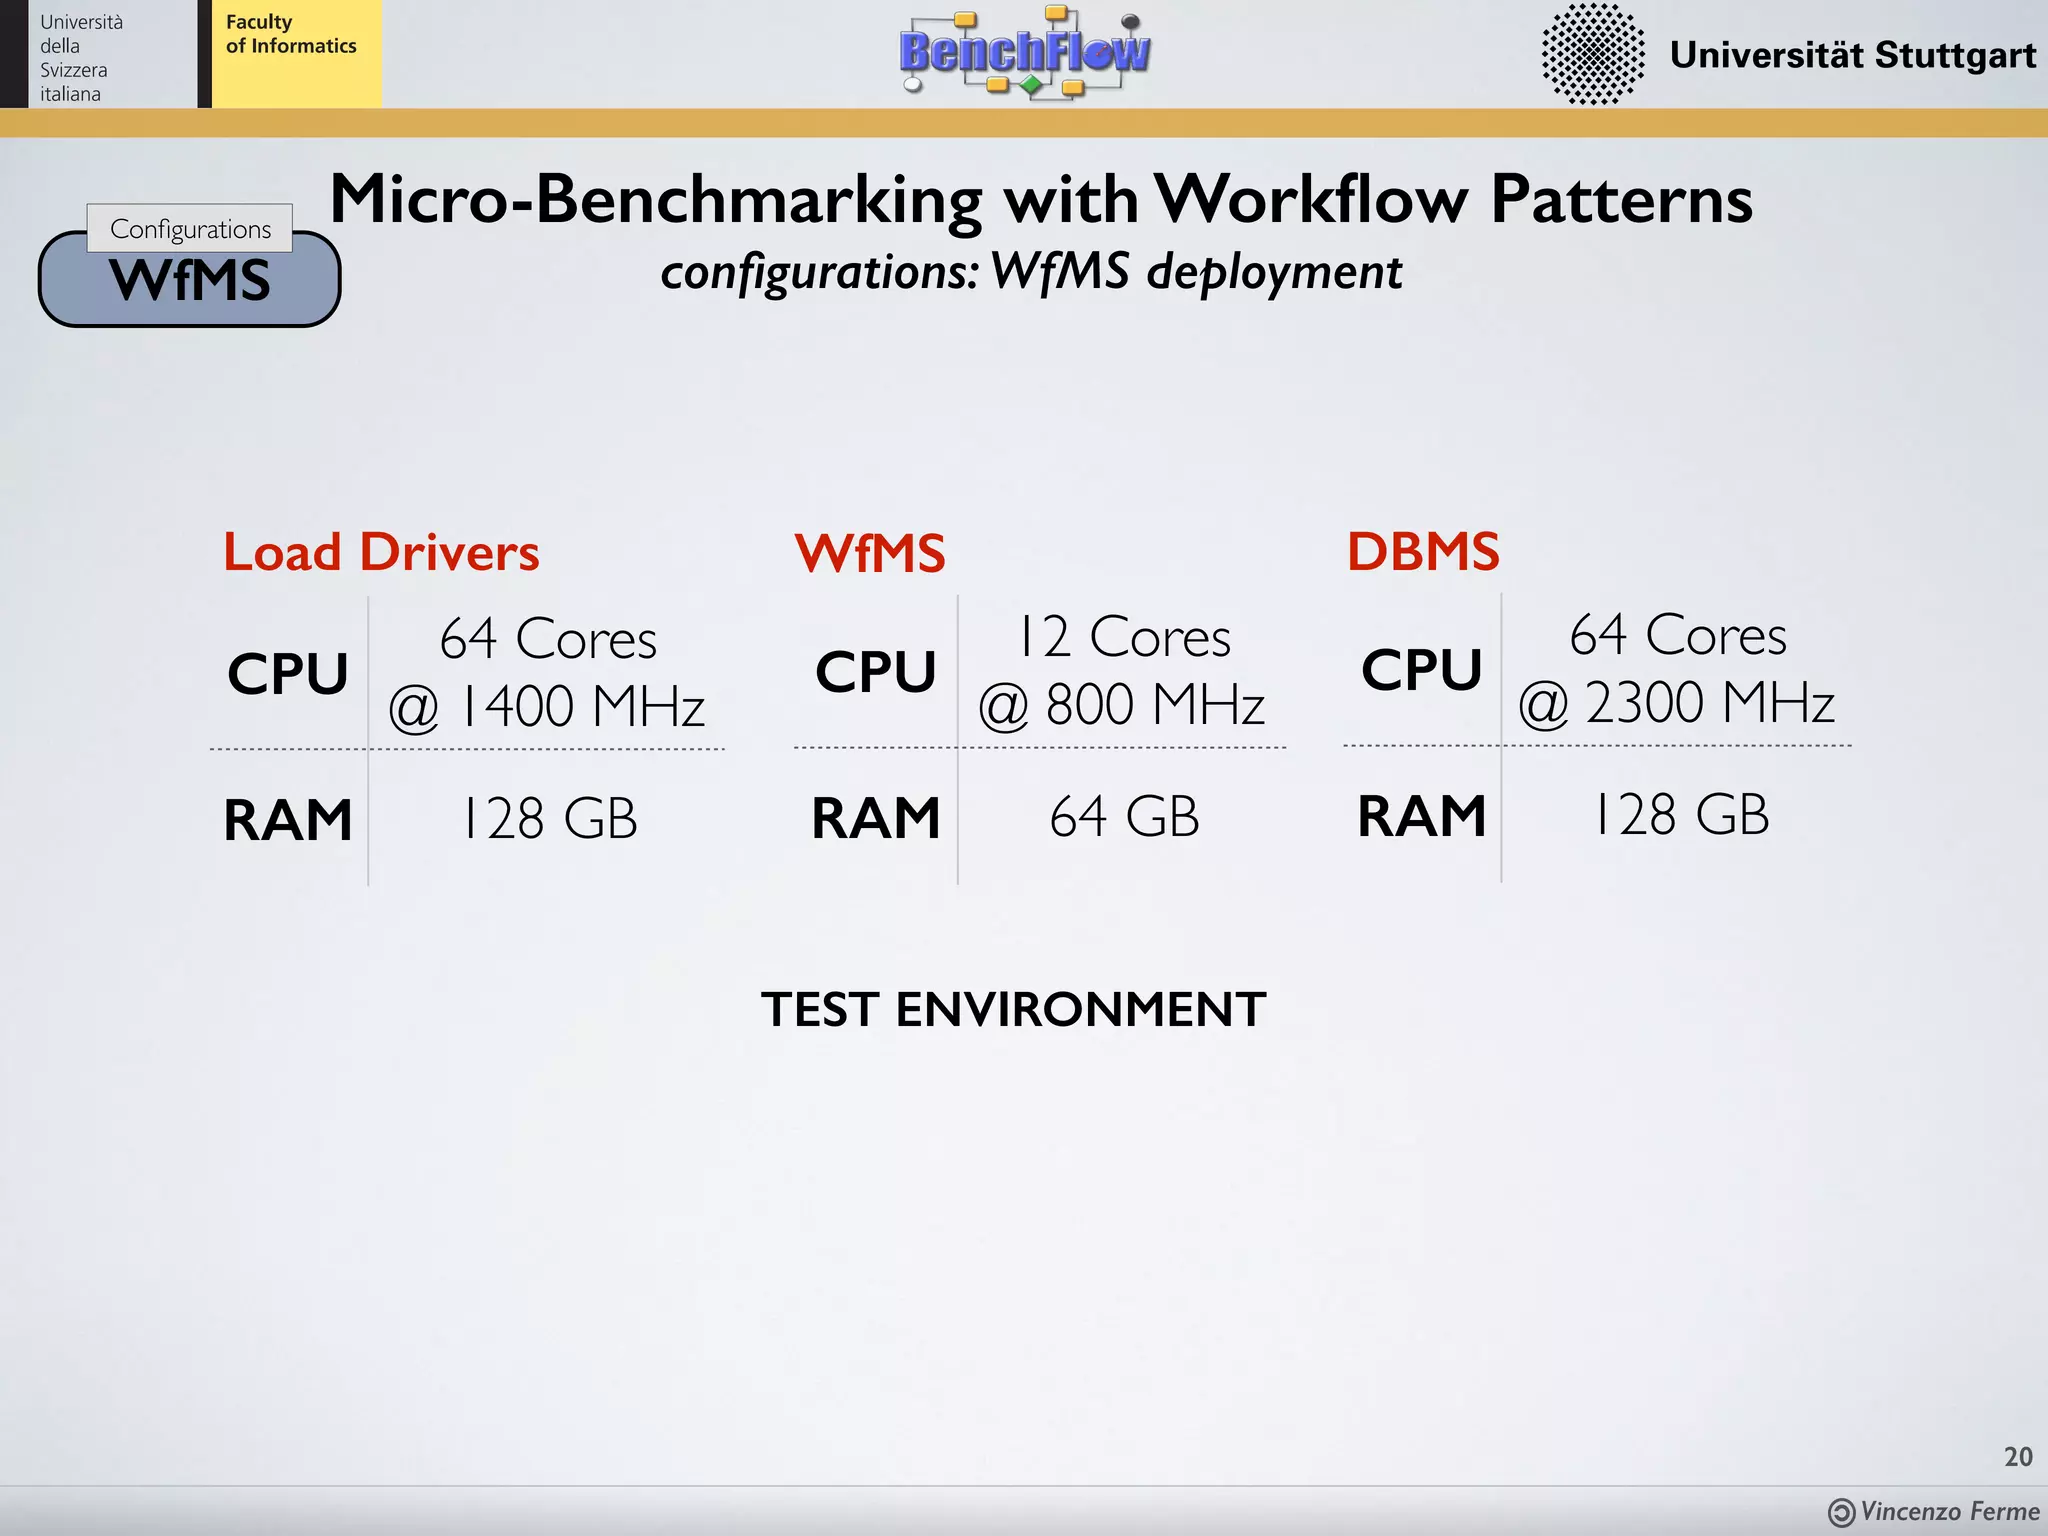Viewport: 2048px width, 1536px height.
Task: Click the 12 Cores @ 800 MHz value
Action: point(1122,670)
